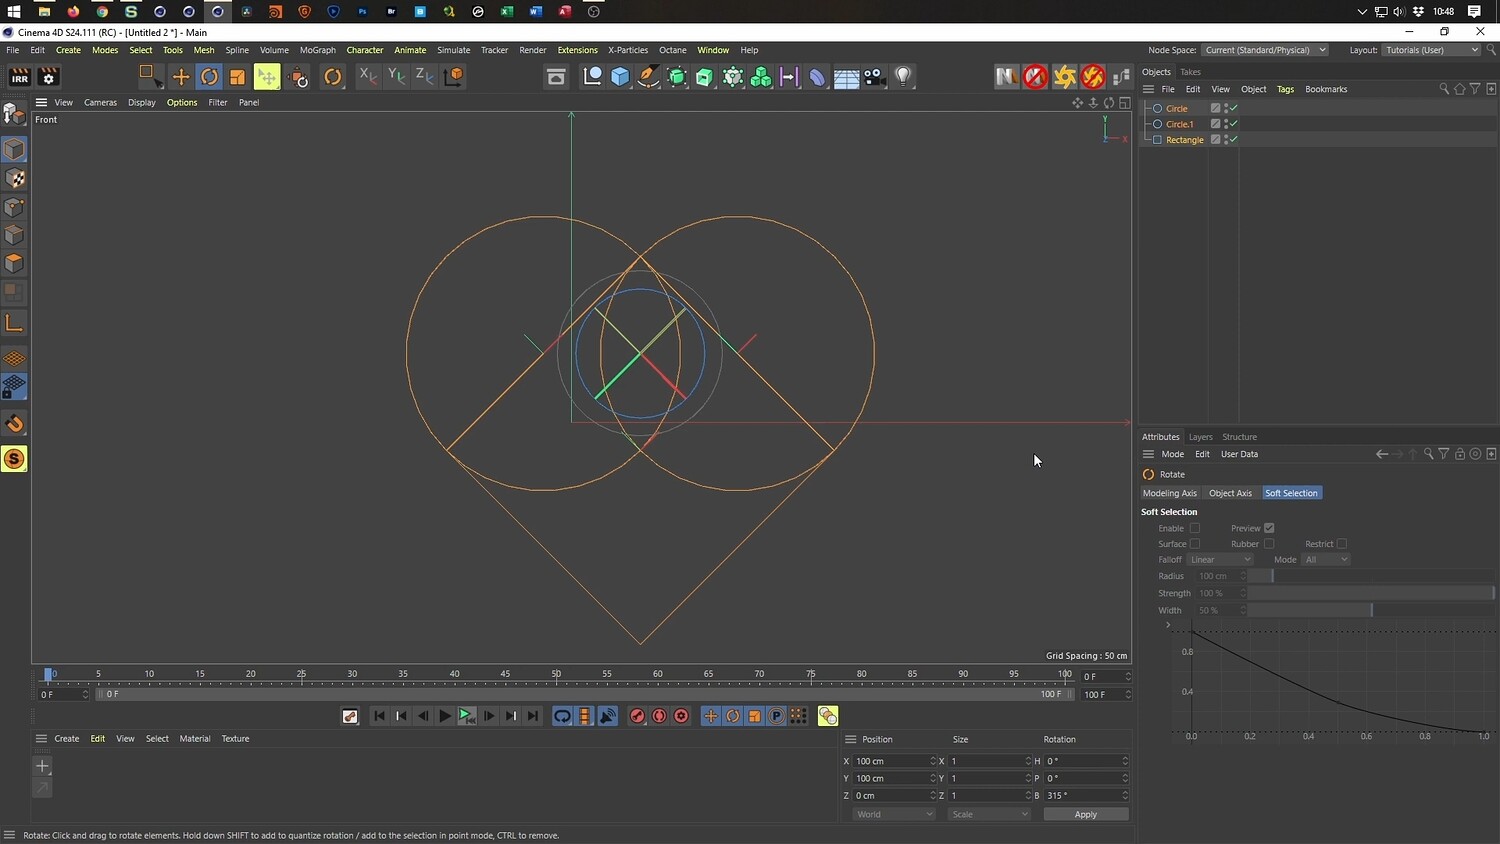Click the Cloner MoGraph icon

tap(761, 77)
